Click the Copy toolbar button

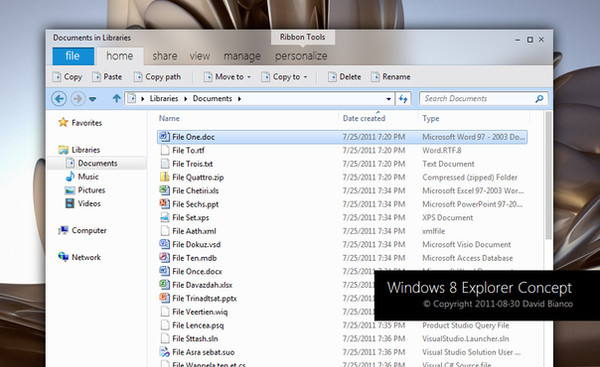click(x=67, y=77)
